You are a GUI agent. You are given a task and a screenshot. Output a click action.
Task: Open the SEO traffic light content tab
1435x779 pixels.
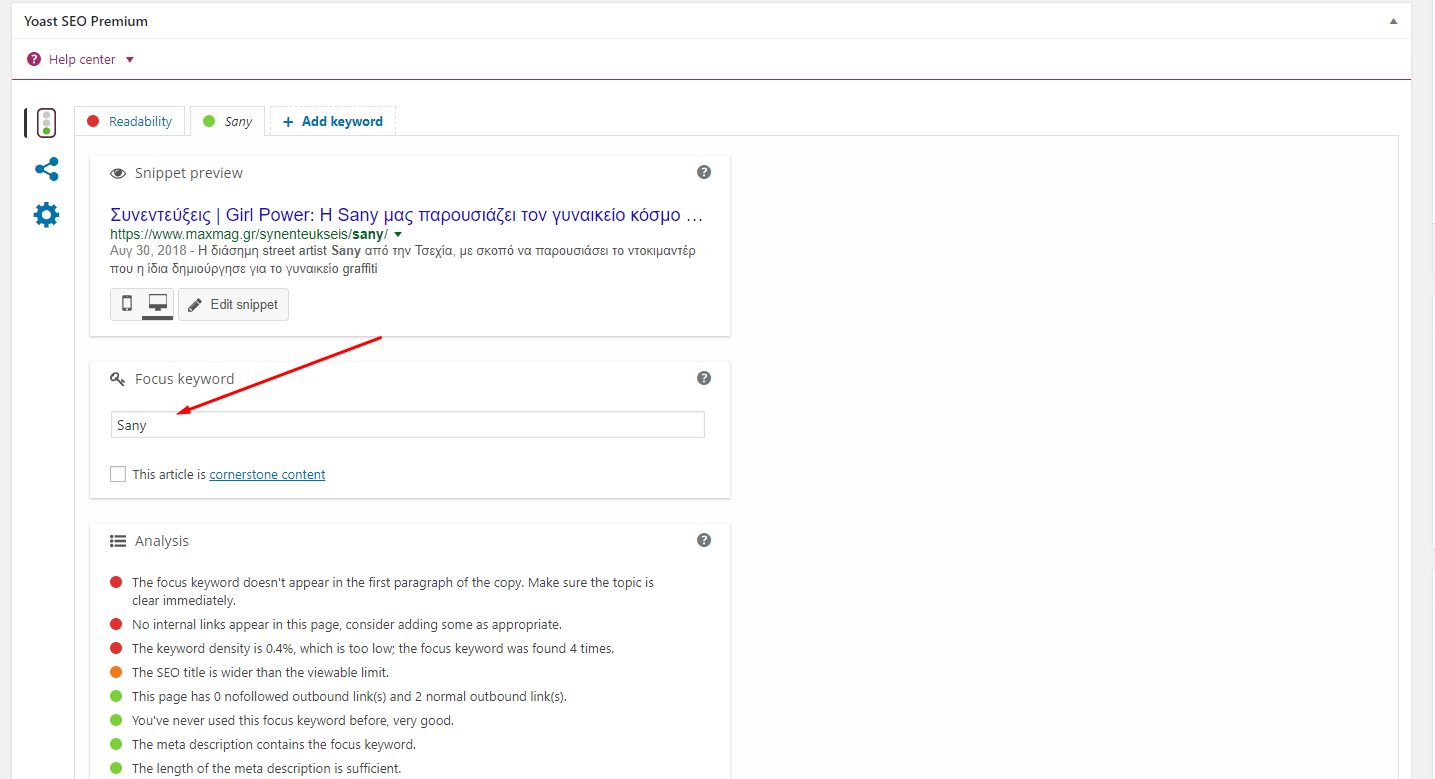click(x=45, y=123)
